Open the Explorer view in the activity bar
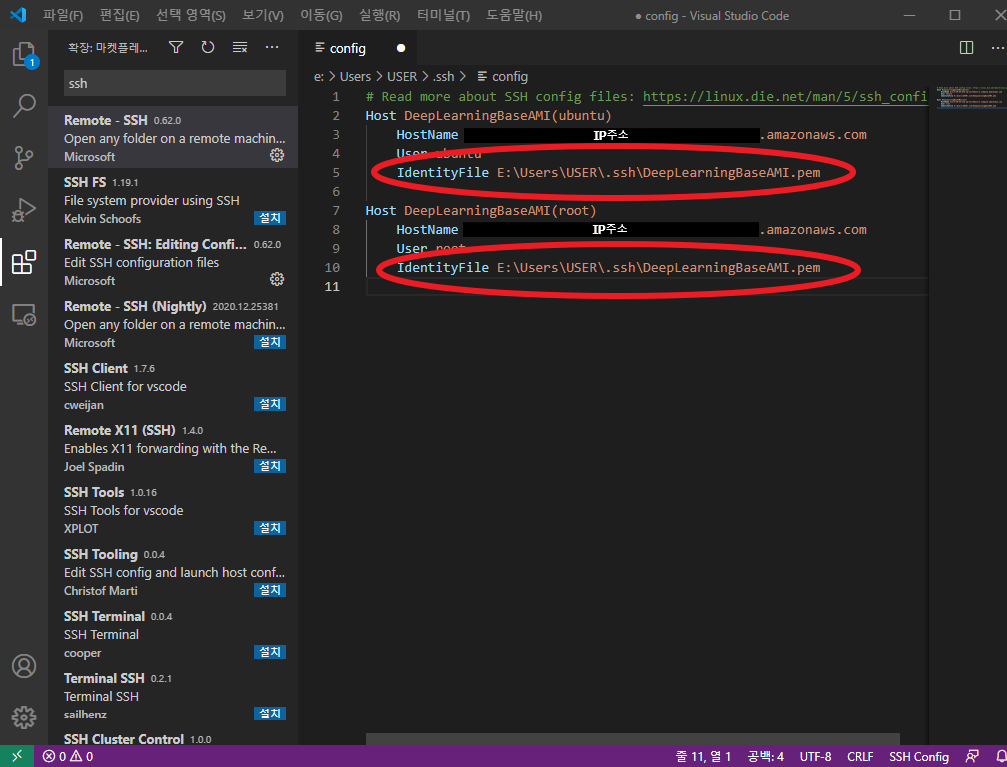This screenshot has height=767, width=1007. click(x=24, y=55)
